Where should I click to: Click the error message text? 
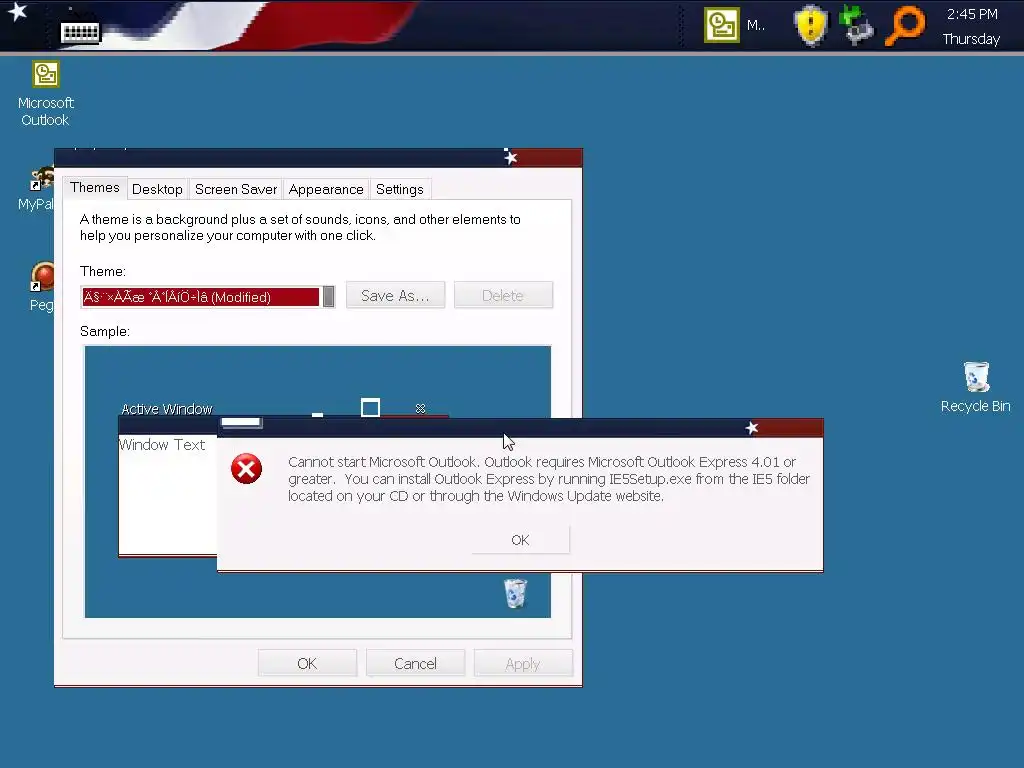click(x=549, y=479)
